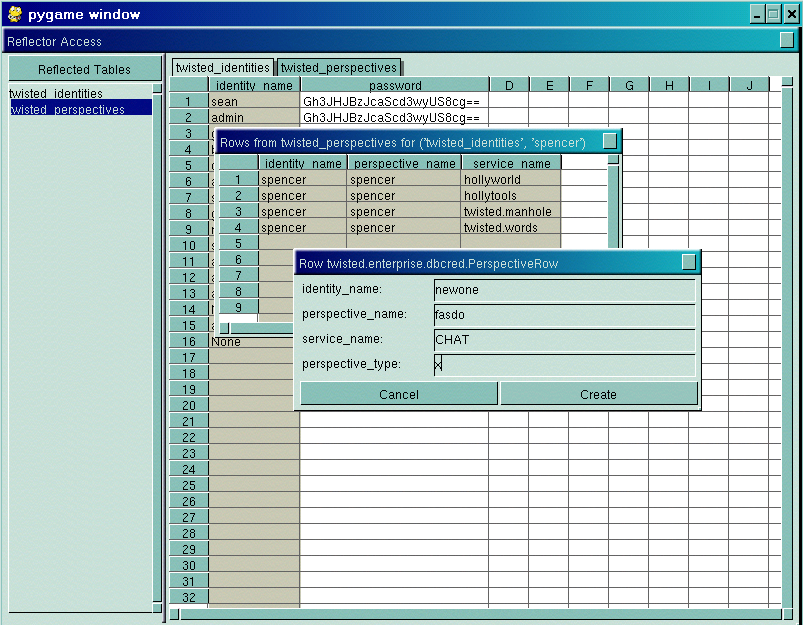
Task: Click the Reflector Access panel corner box
Action: [786, 40]
